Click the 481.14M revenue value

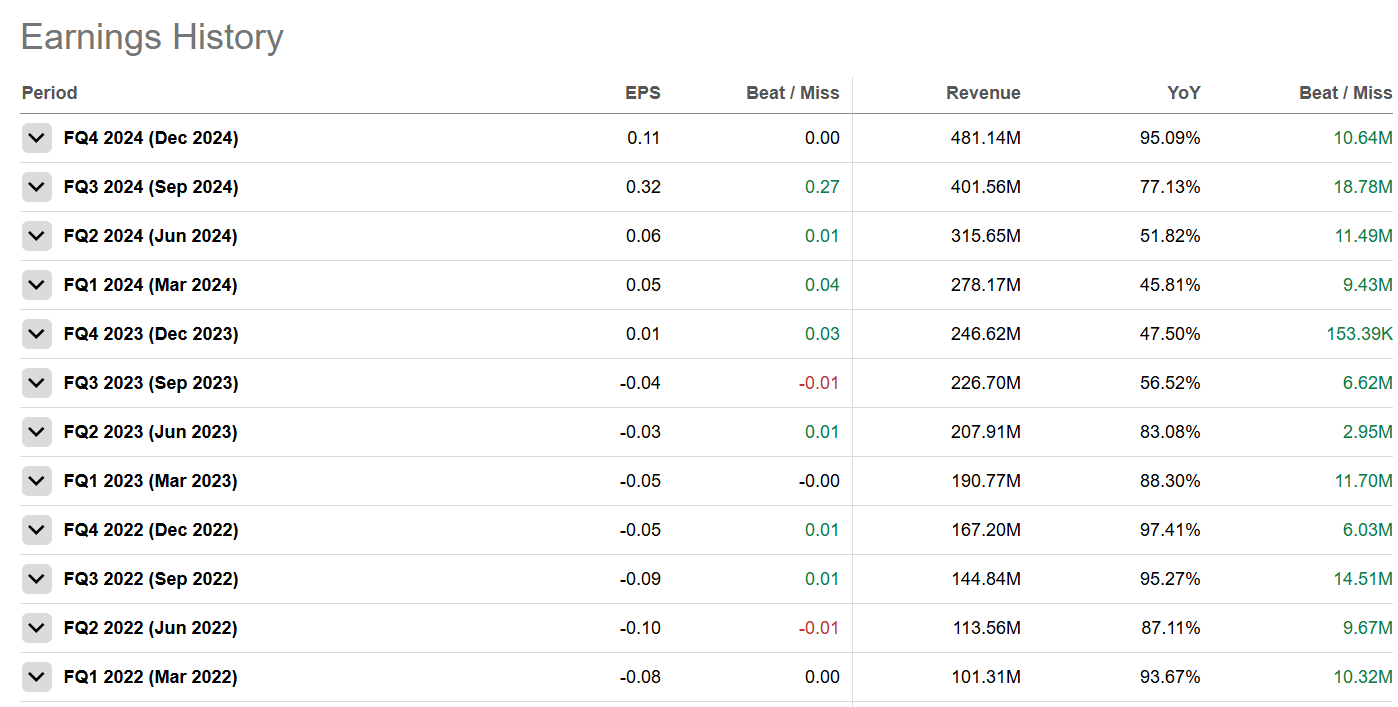[x=985, y=138]
